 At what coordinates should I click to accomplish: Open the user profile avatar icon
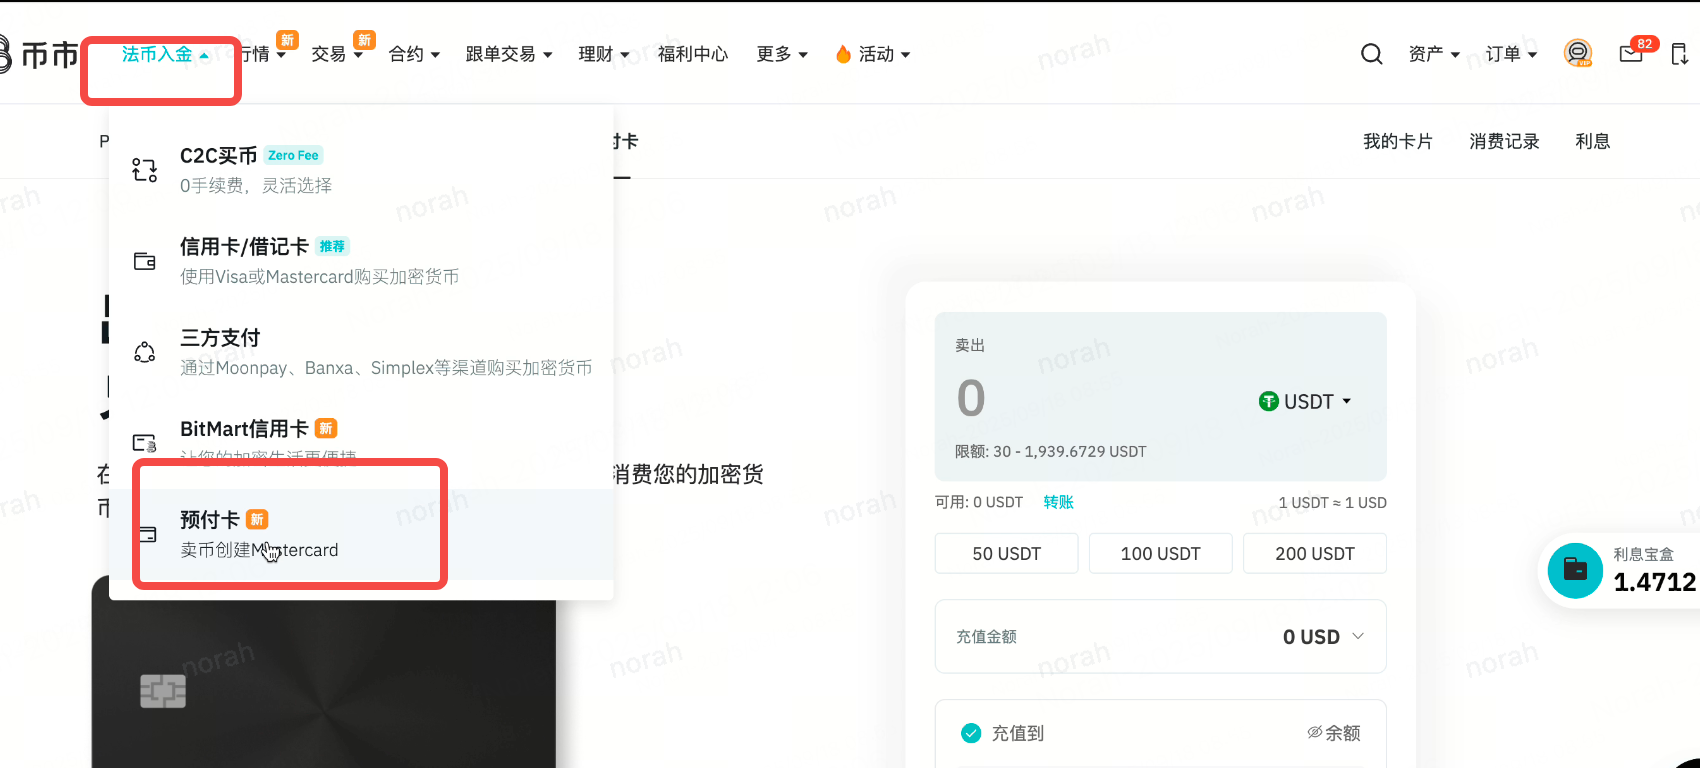[1577, 53]
